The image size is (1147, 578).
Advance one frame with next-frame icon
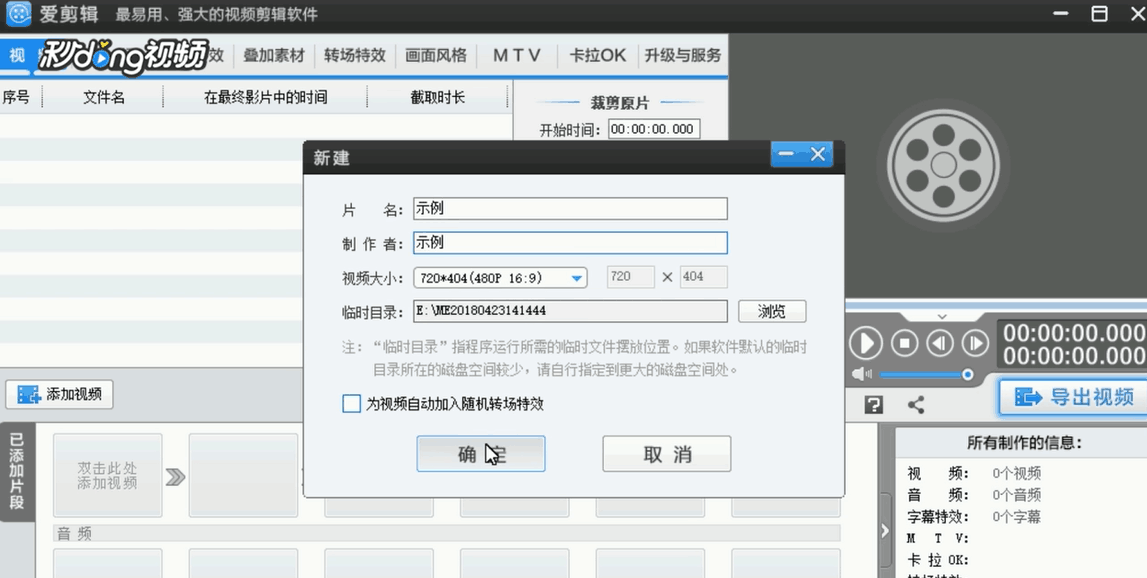click(976, 342)
